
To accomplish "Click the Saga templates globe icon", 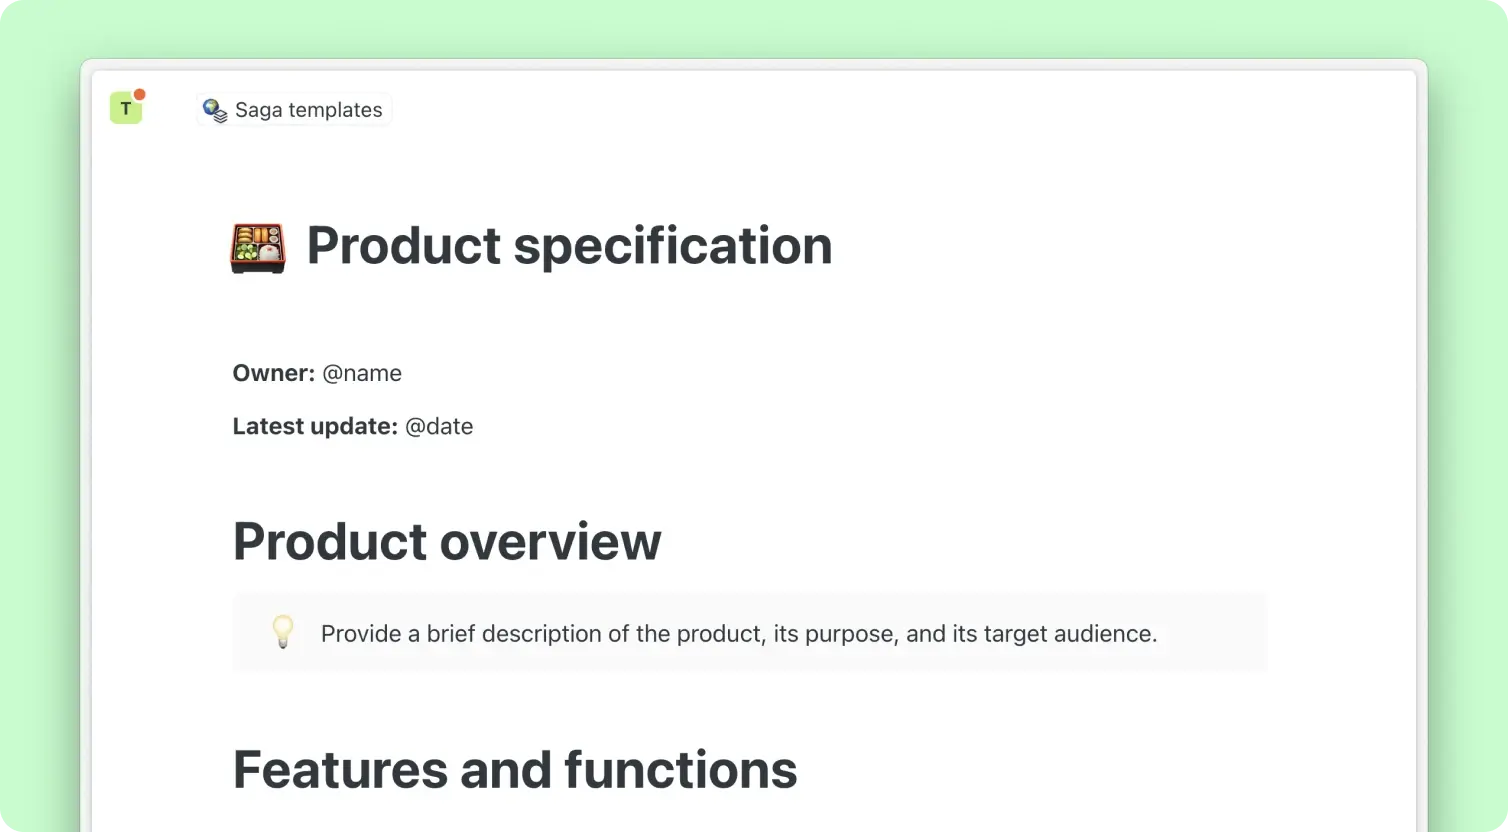I will click(x=215, y=110).
